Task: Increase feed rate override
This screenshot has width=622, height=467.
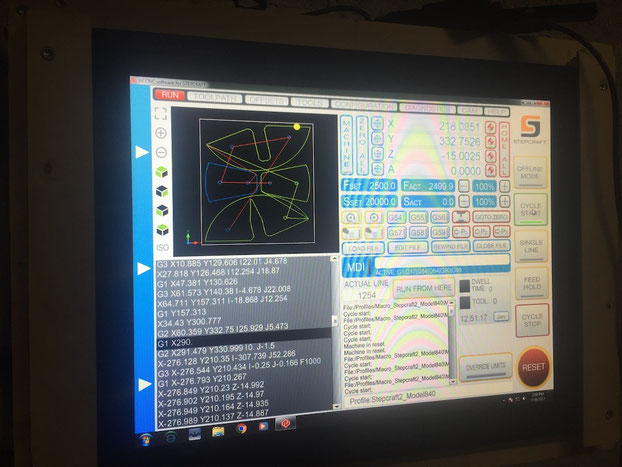Action: (504, 186)
